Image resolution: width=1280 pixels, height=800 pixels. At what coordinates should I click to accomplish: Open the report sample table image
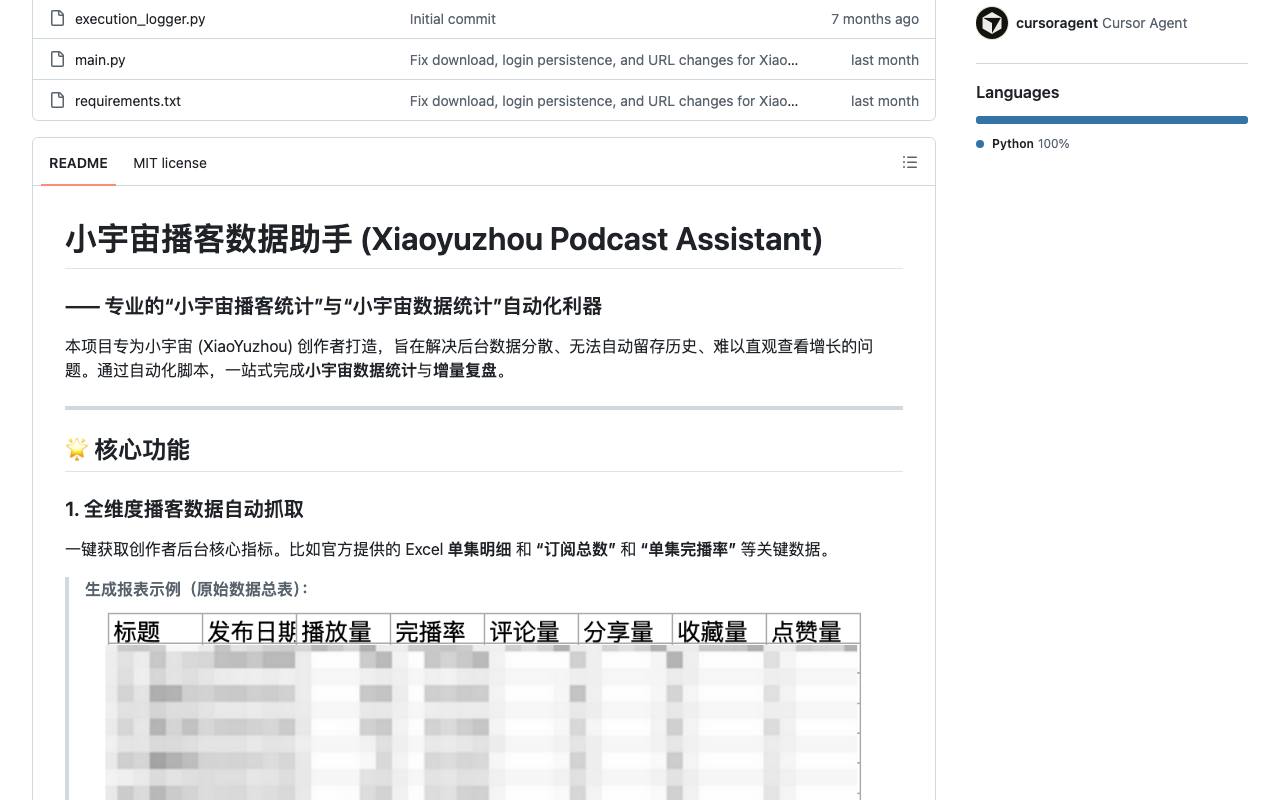click(483, 706)
